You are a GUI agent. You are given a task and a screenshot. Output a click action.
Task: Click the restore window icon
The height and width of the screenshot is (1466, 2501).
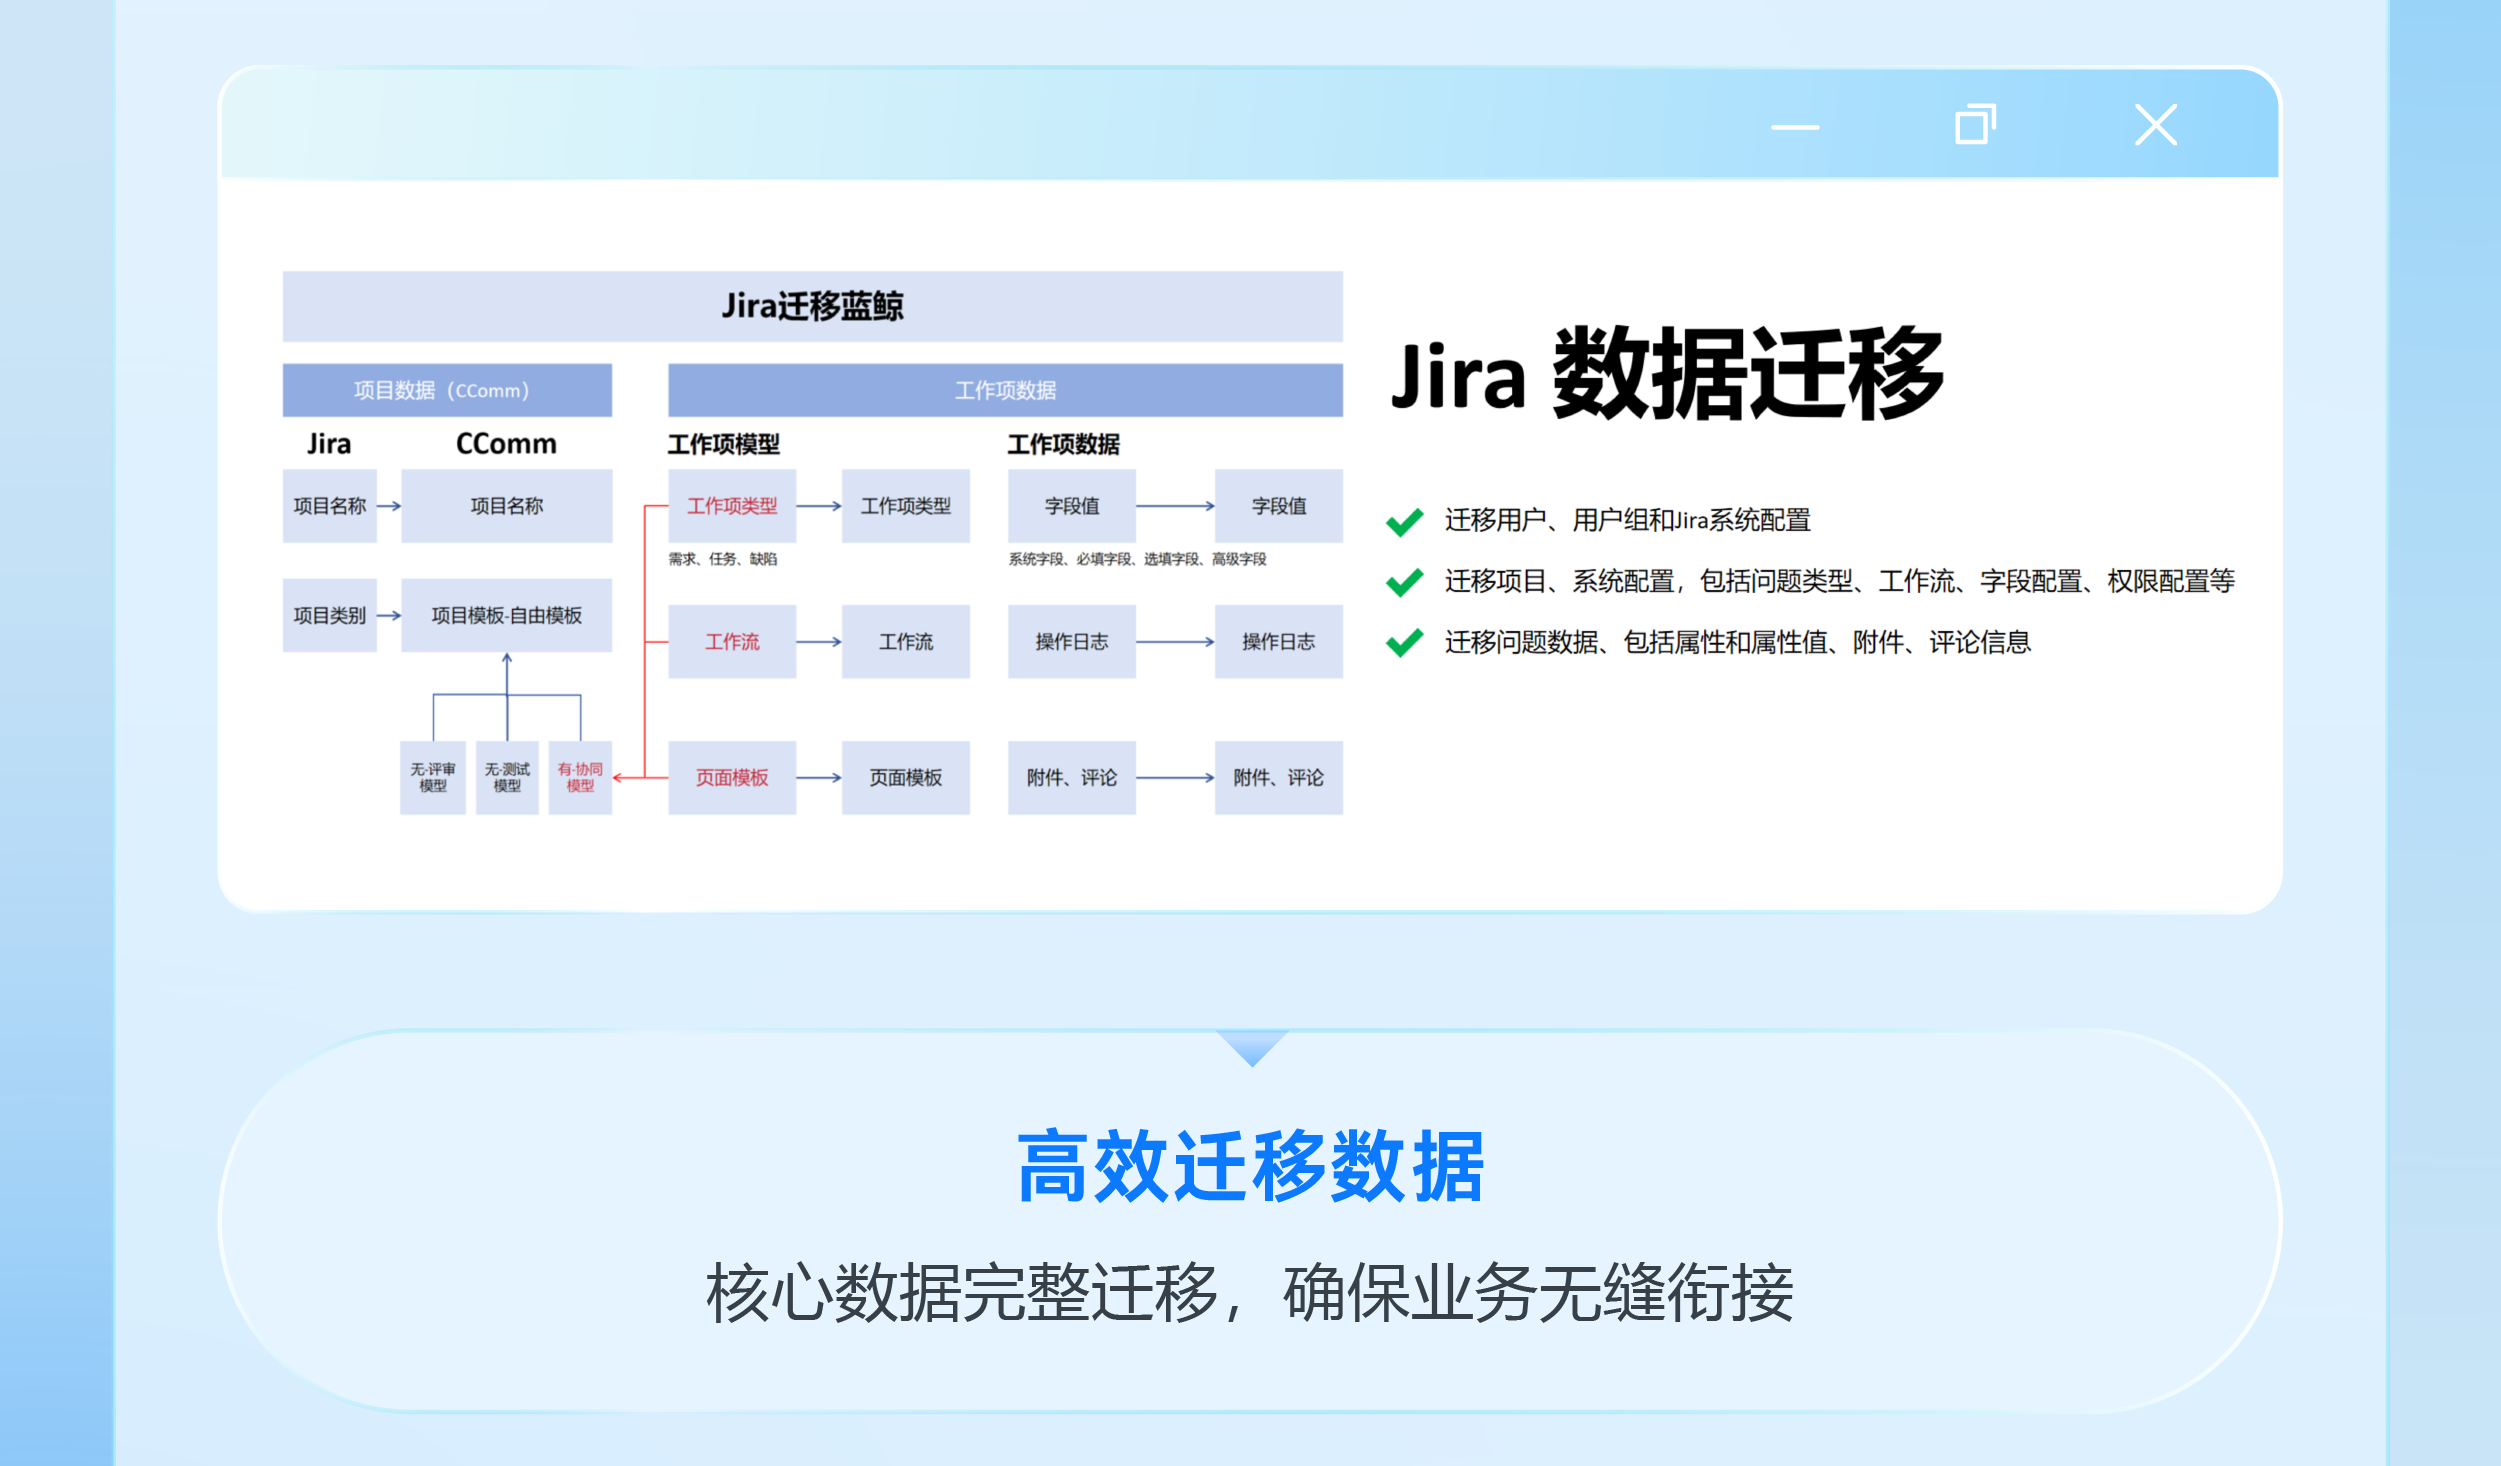coord(1975,124)
